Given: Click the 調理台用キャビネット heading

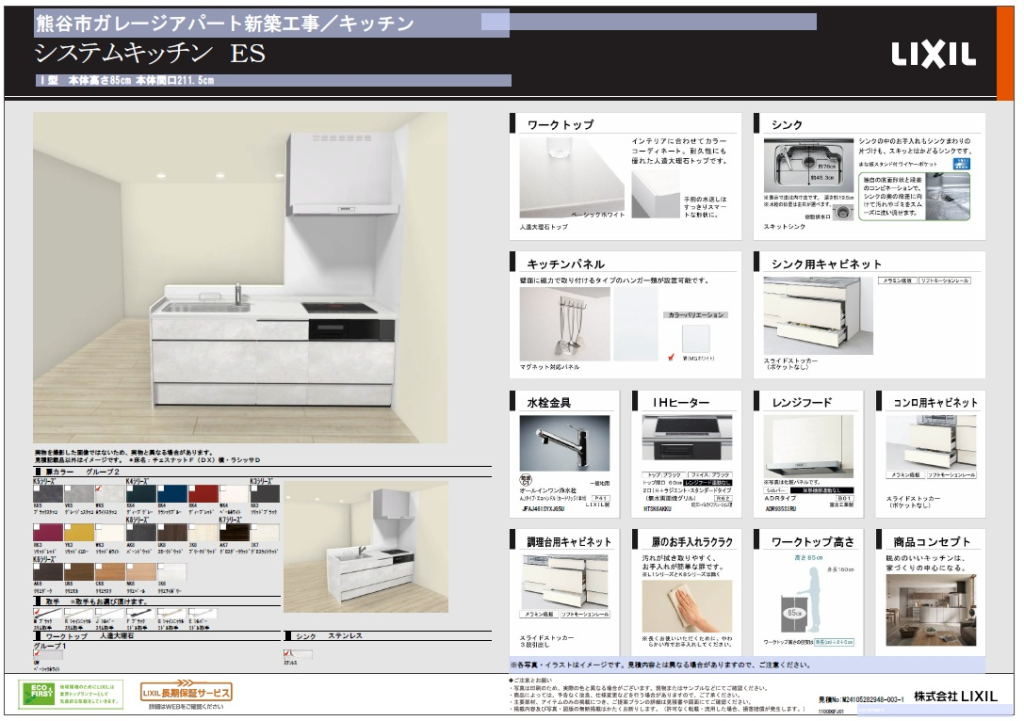Looking at the screenshot, I should 569,542.
